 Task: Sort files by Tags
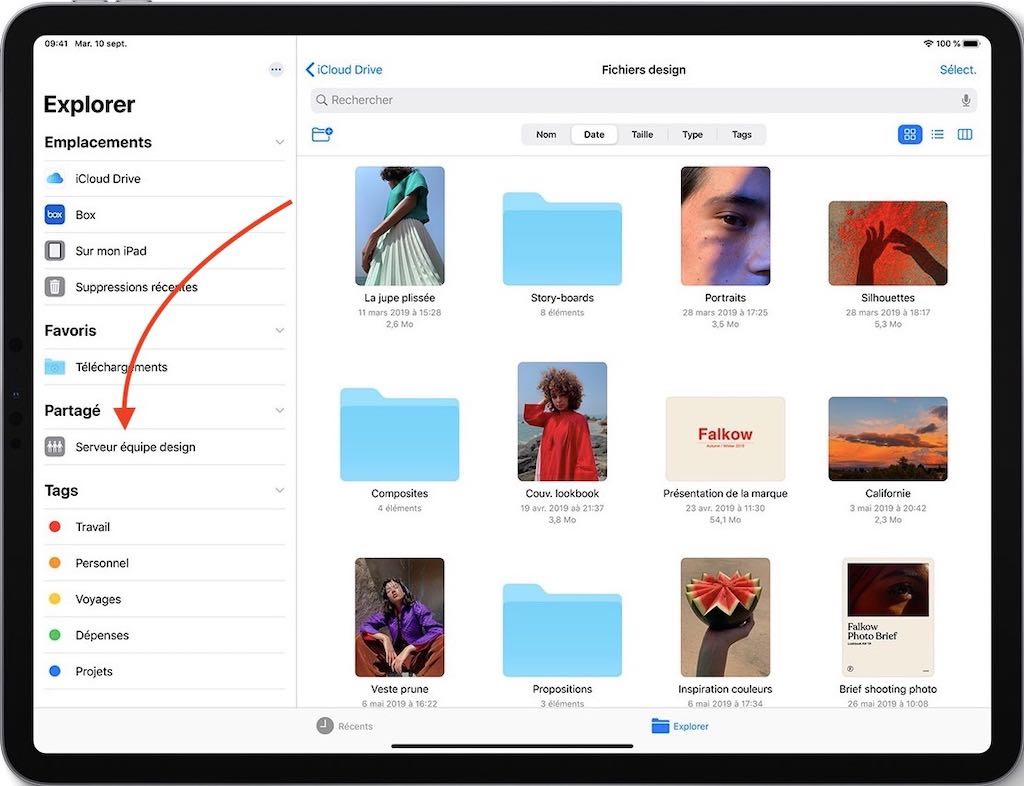(x=741, y=134)
